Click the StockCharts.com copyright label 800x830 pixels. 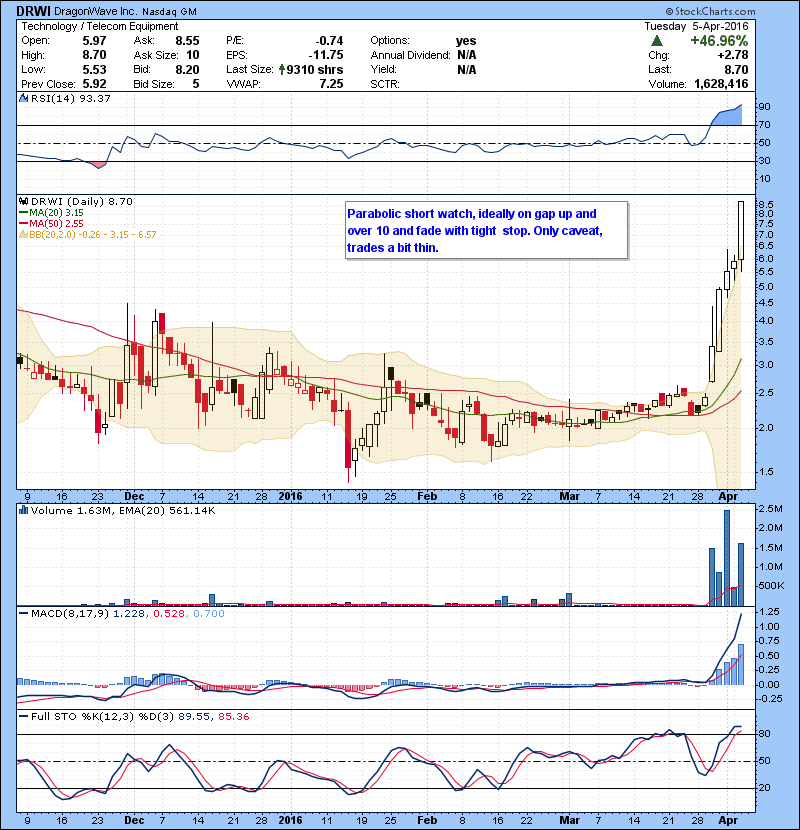click(711, 11)
